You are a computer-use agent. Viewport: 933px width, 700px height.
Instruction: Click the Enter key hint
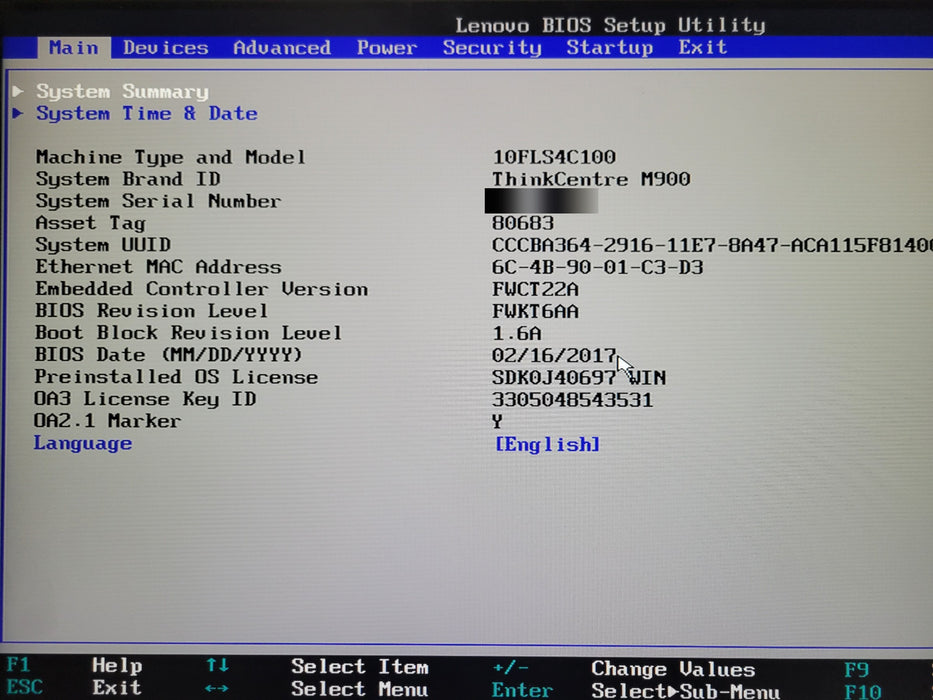pyautogui.click(x=522, y=690)
